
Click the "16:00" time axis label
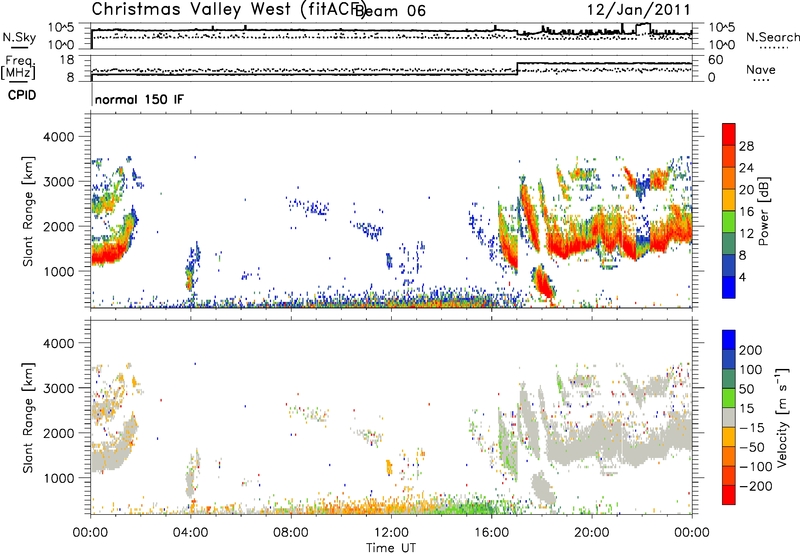[491, 533]
